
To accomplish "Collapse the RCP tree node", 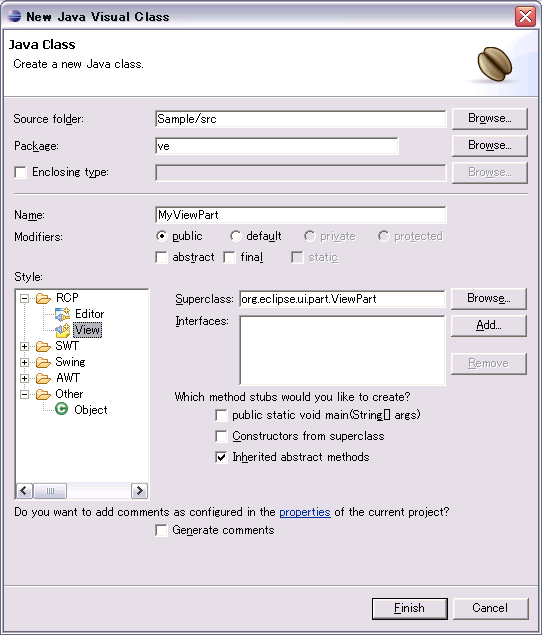I will [24, 298].
